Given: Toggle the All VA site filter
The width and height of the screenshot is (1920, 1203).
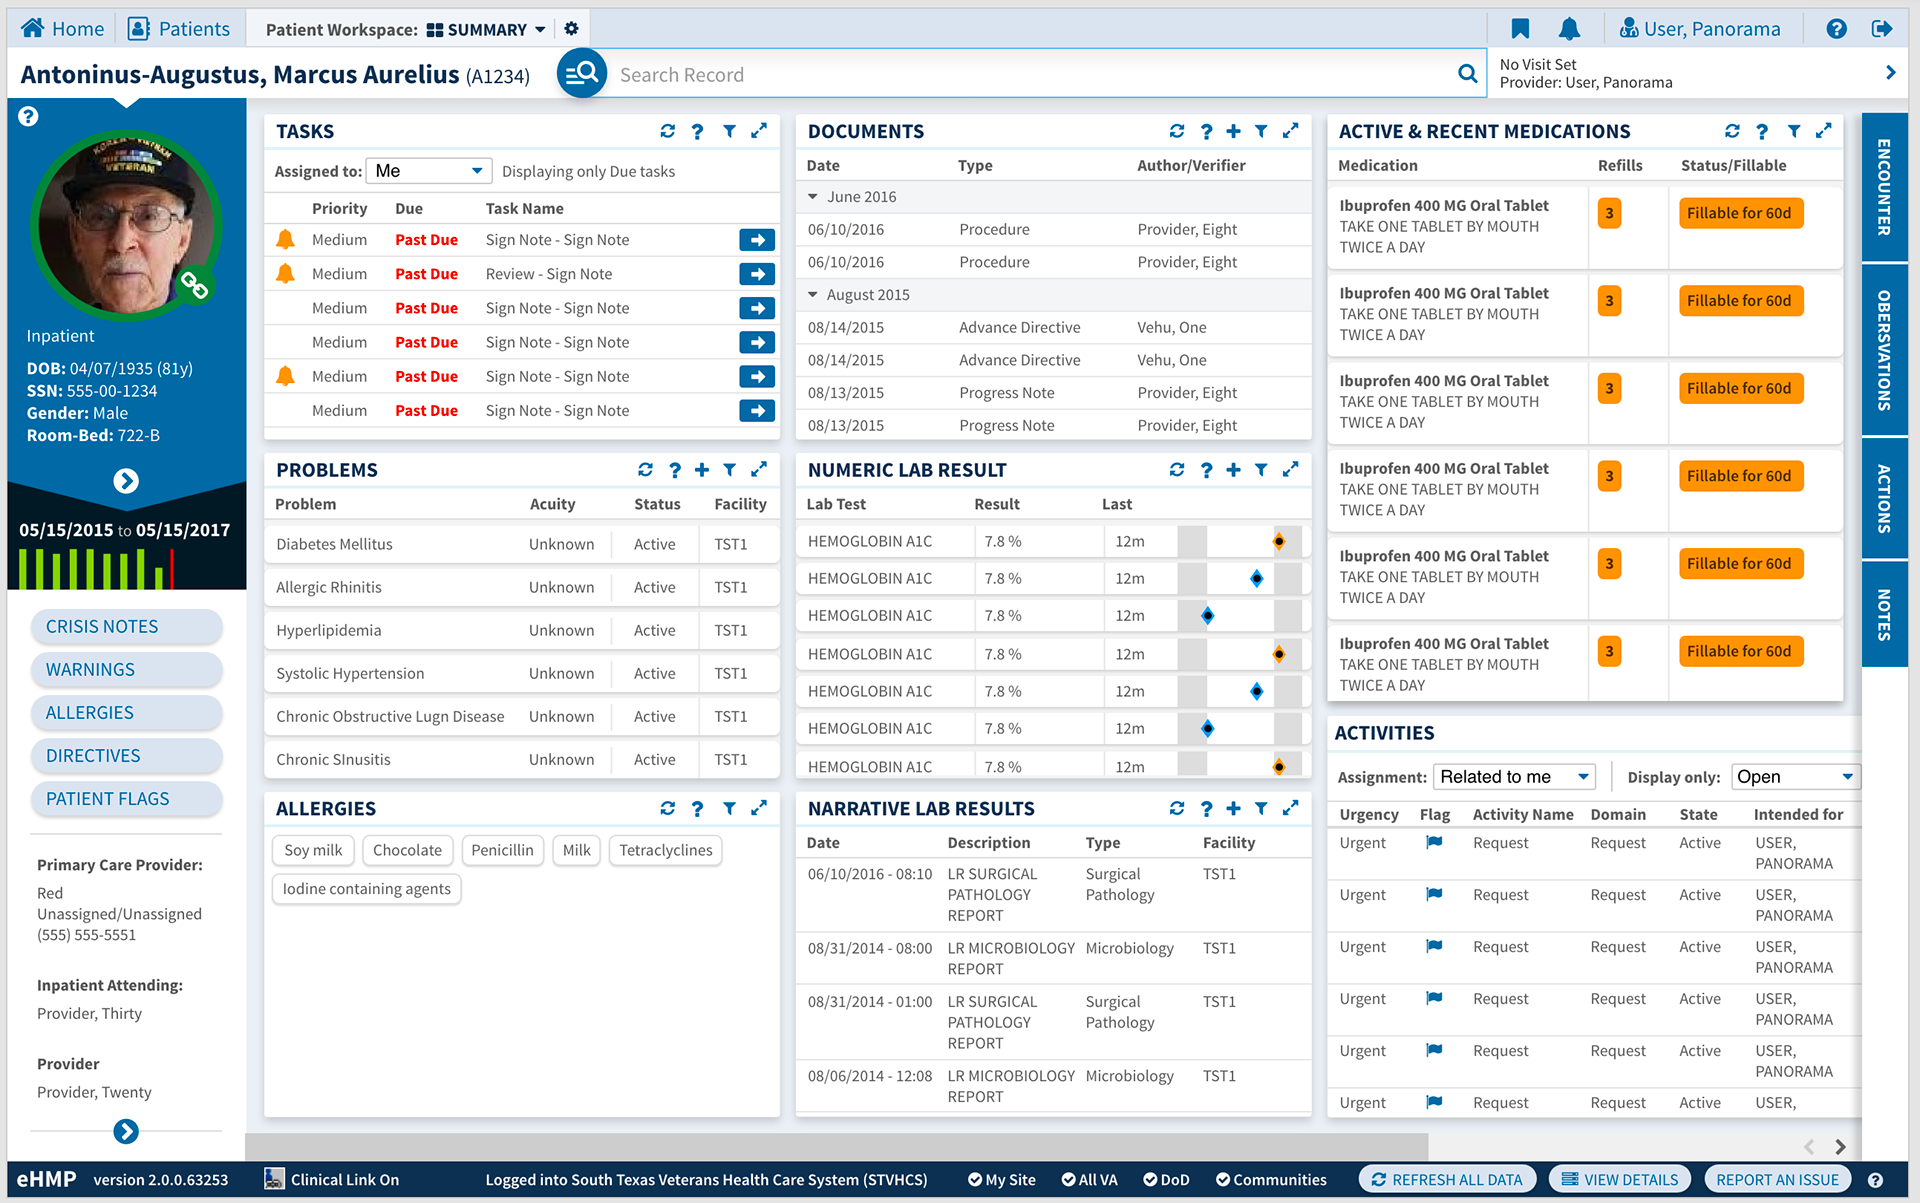Looking at the screenshot, I should [x=1089, y=1180].
